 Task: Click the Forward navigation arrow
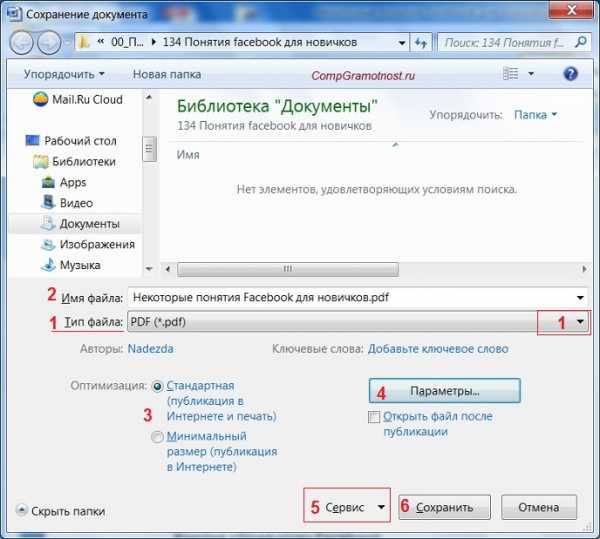(49, 42)
